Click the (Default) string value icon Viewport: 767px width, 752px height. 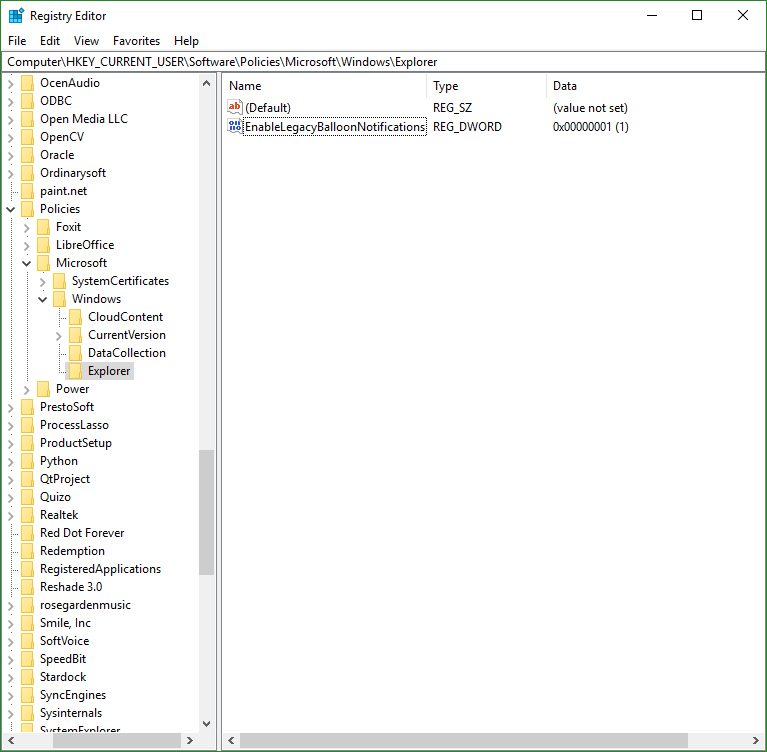(235, 107)
